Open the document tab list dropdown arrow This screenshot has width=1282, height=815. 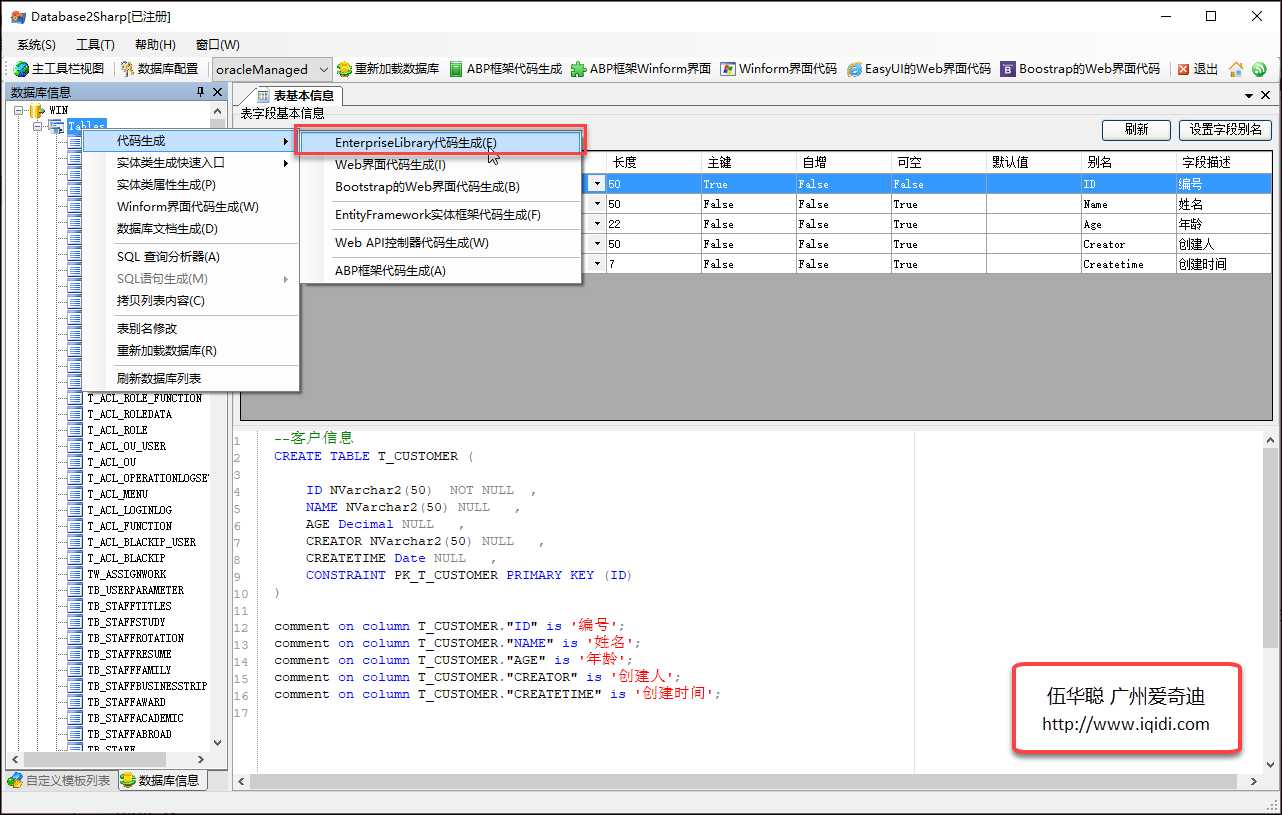coord(1248,95)
